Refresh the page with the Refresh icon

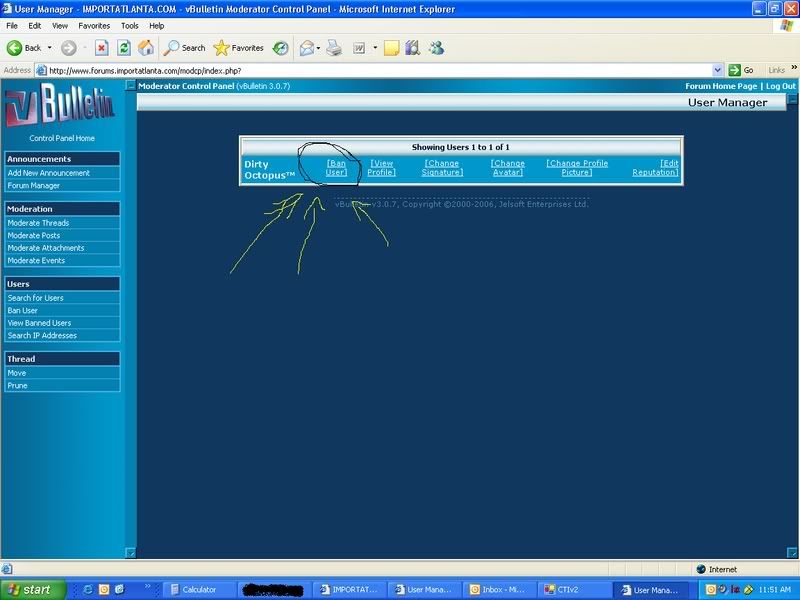tap(124, 47)
